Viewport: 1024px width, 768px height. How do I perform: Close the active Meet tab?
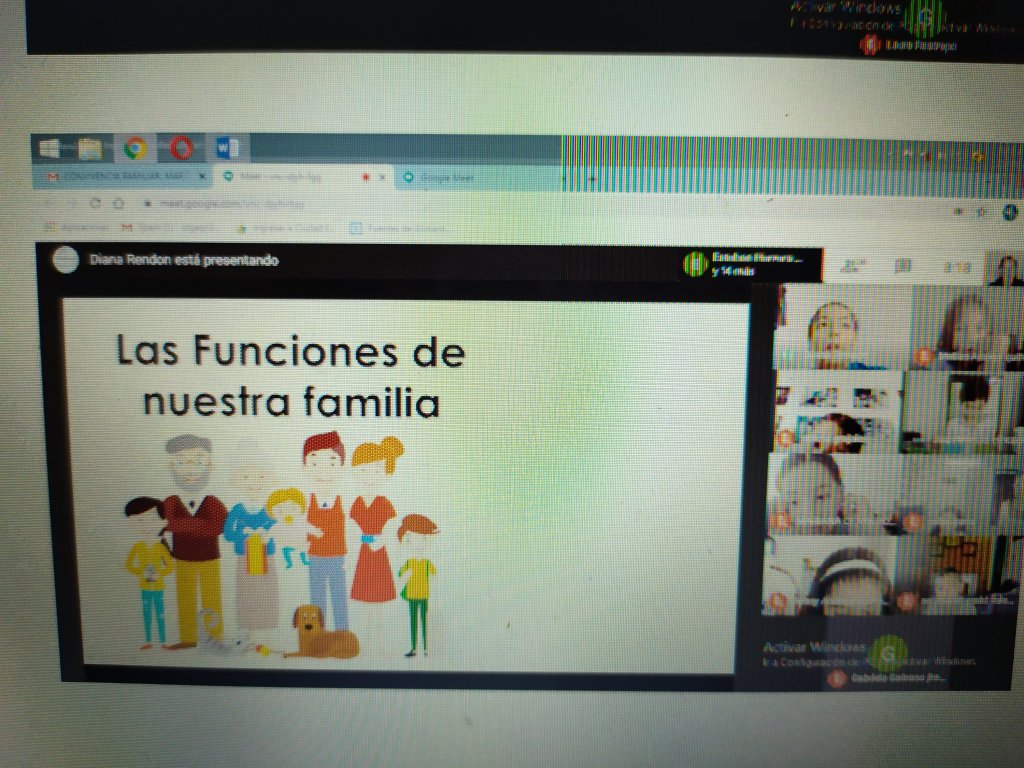(382, 178)
